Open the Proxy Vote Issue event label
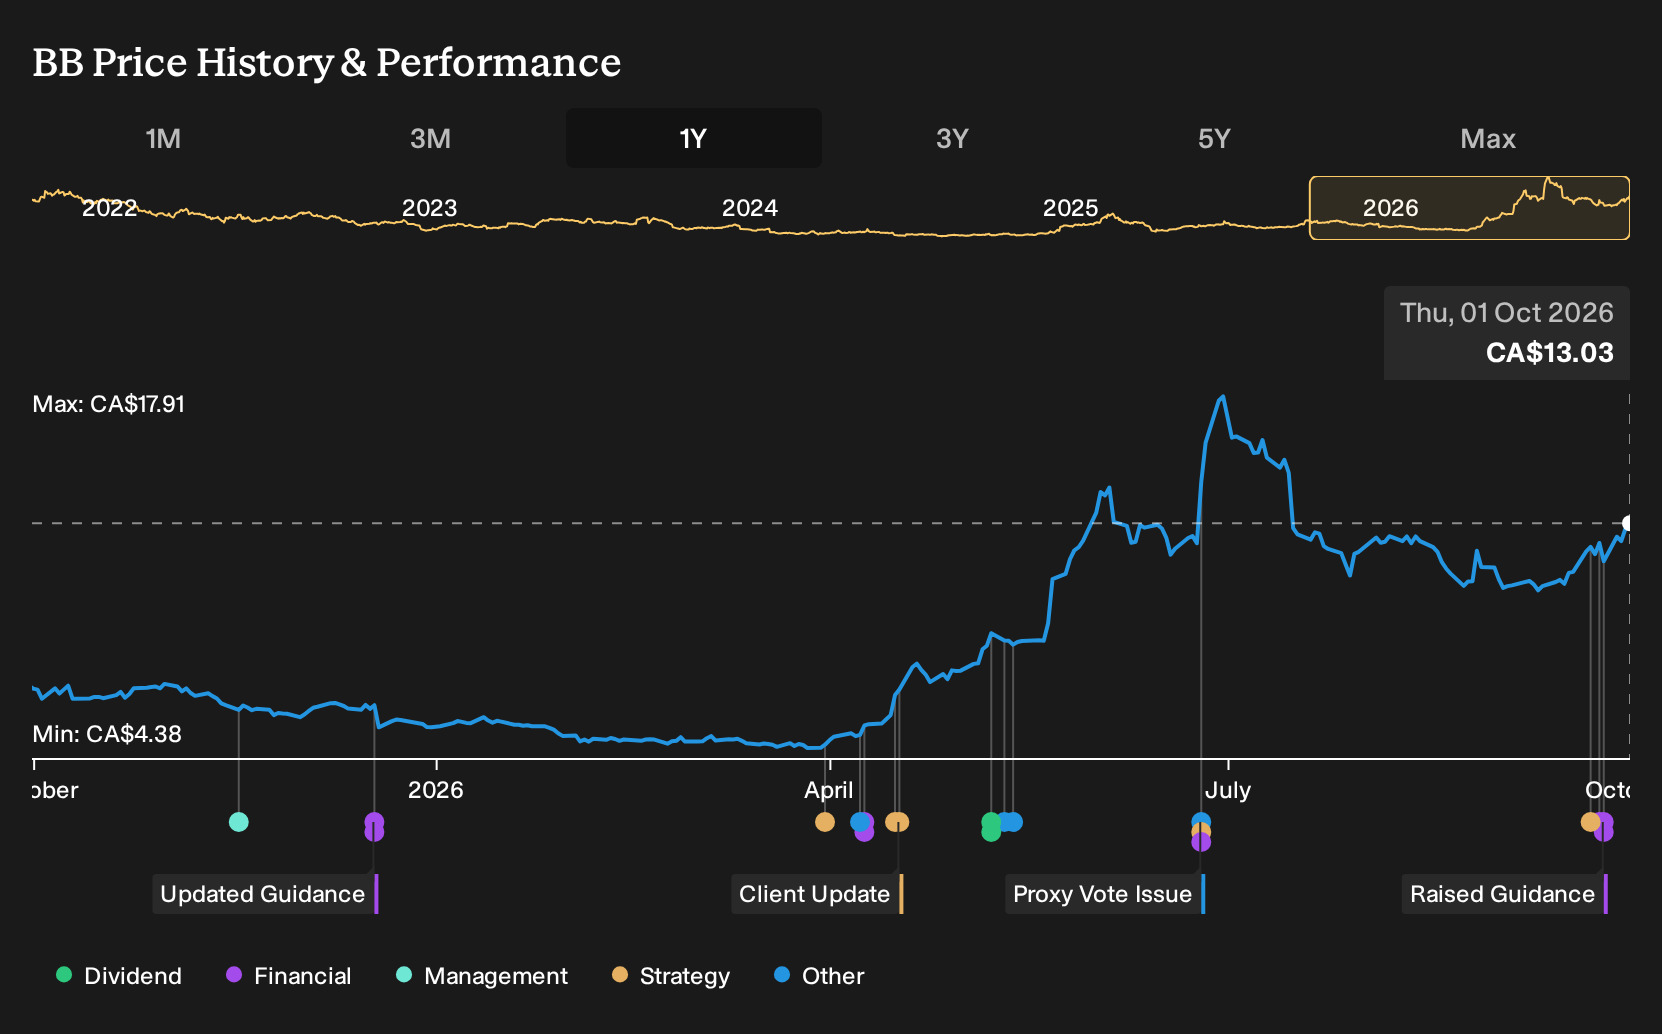 tap(1105, 894)
